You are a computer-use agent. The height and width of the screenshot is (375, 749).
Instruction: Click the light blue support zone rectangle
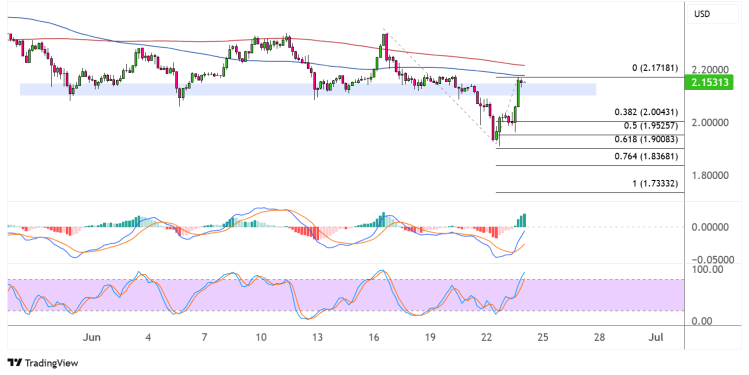coord(308,89)
